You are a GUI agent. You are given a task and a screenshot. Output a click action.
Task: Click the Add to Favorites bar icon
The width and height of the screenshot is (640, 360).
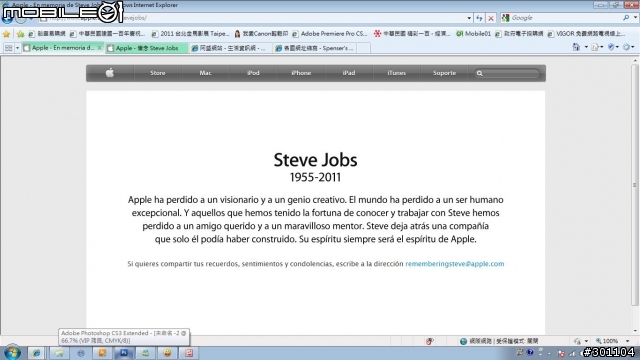click(20, 34)
